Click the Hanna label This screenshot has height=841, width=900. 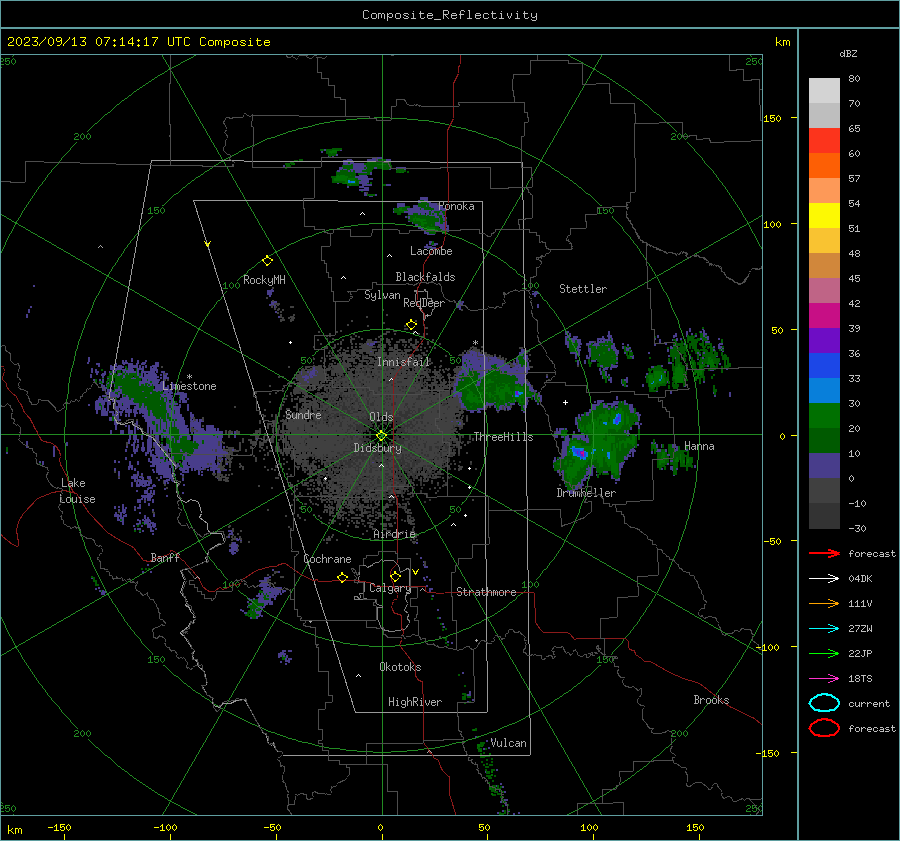(x=699, y=446)
